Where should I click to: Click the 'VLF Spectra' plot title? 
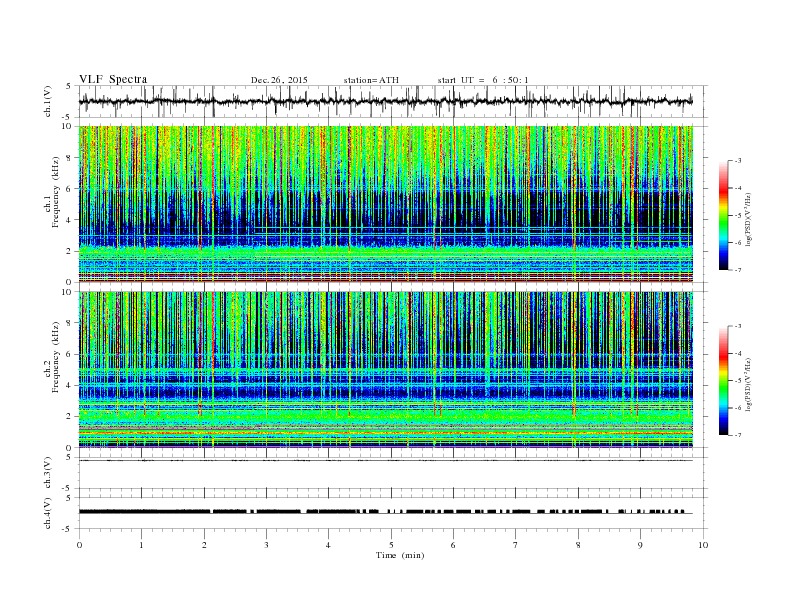[x=113, y=79]
